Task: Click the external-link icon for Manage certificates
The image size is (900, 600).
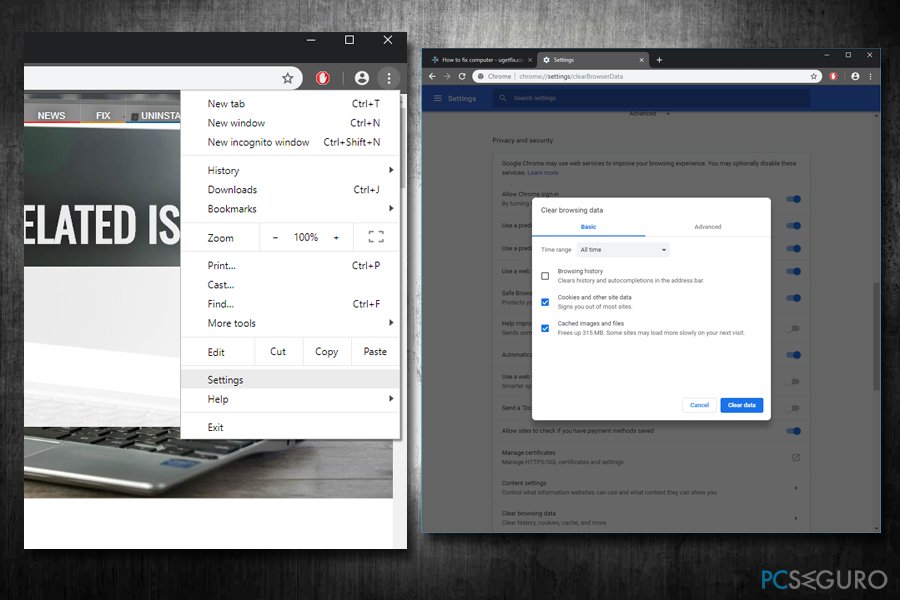Action: point(796,458)
